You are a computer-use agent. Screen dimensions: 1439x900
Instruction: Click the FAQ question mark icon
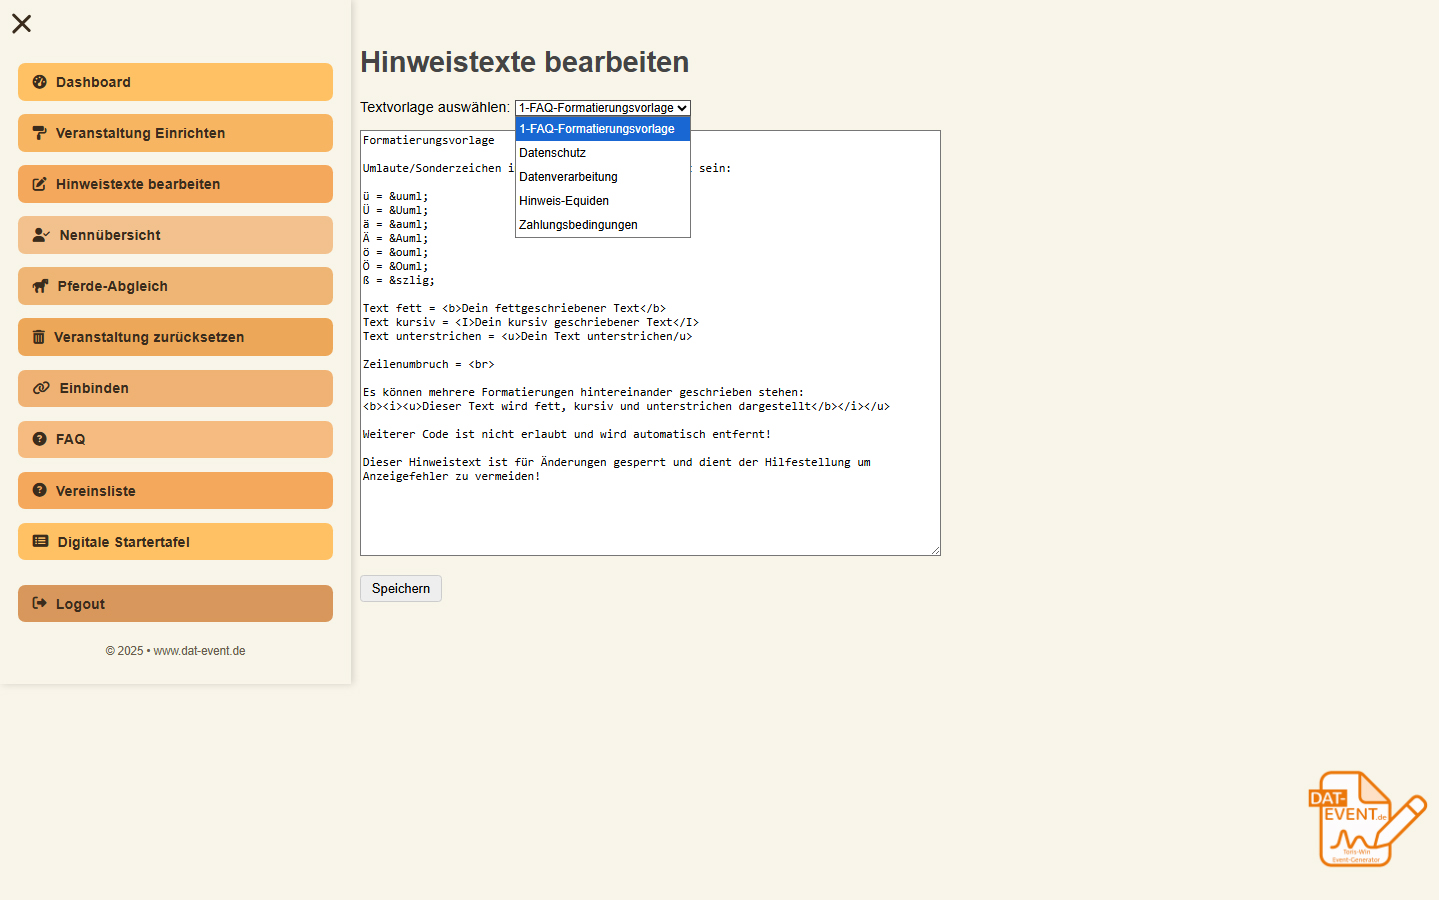point(39,438)
